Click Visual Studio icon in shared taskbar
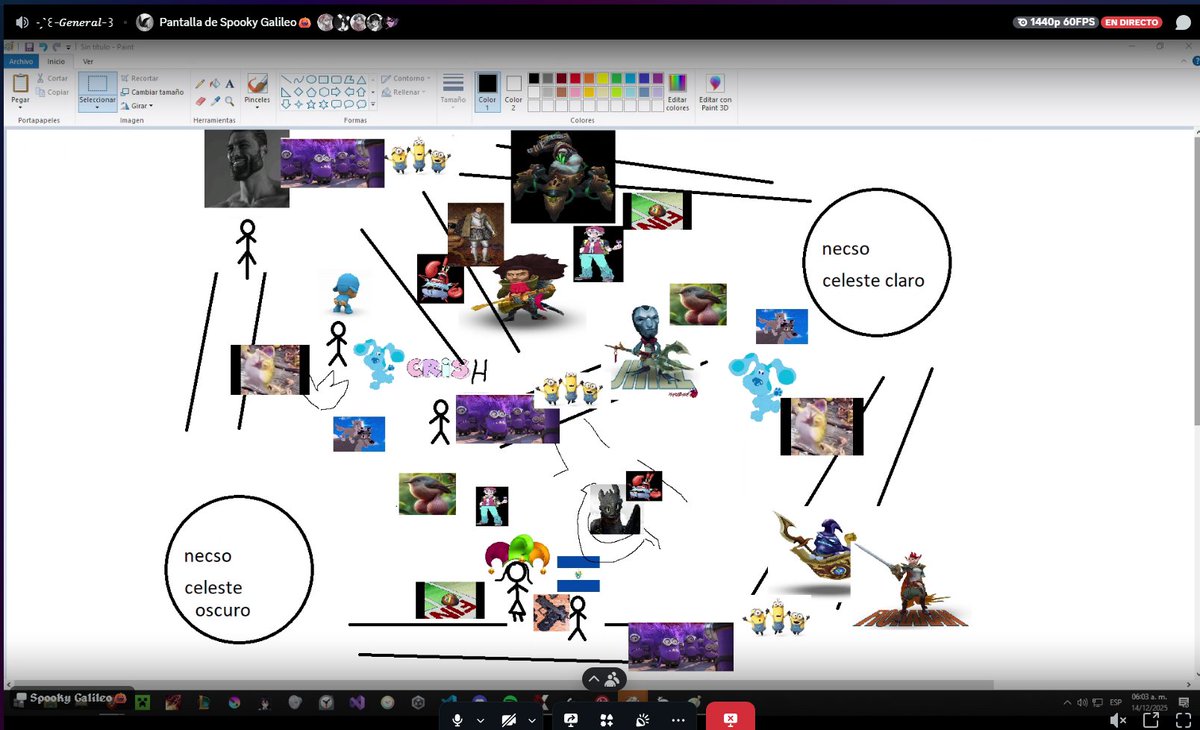The width and height of the screenshot is (1200, 730). point(356,702)
